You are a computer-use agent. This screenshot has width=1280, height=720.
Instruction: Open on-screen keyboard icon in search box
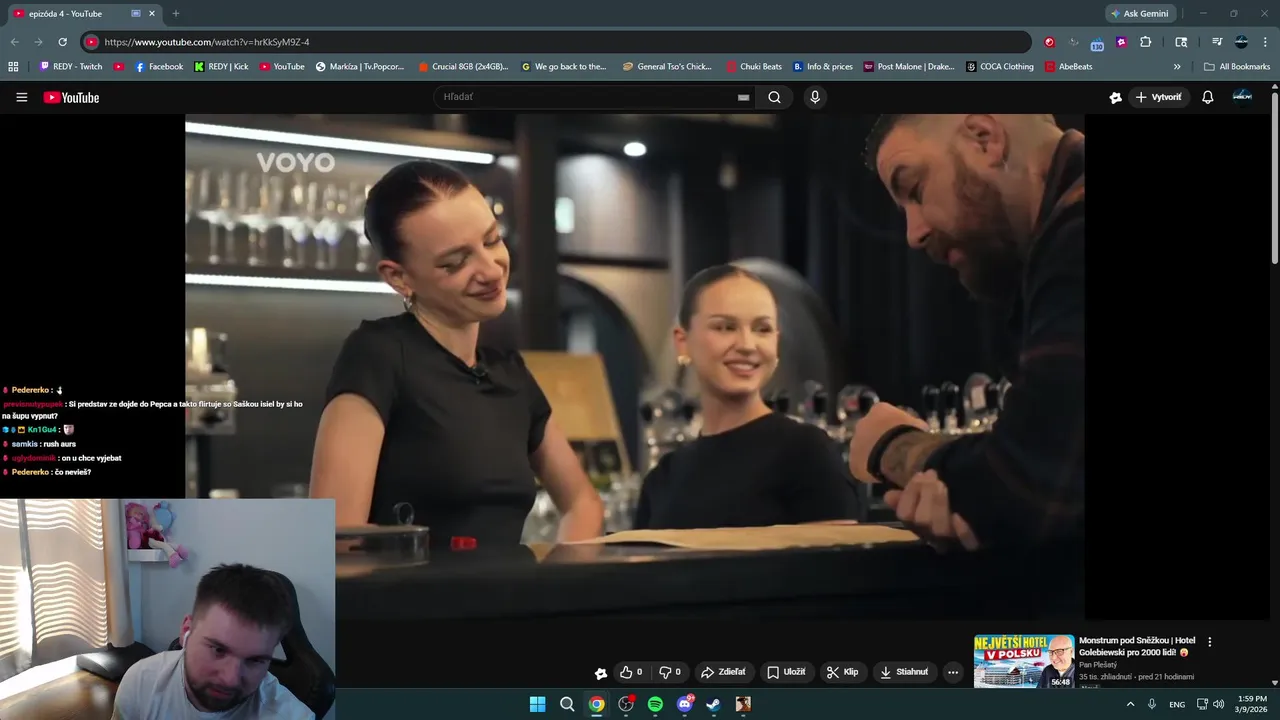click(743, 97)
